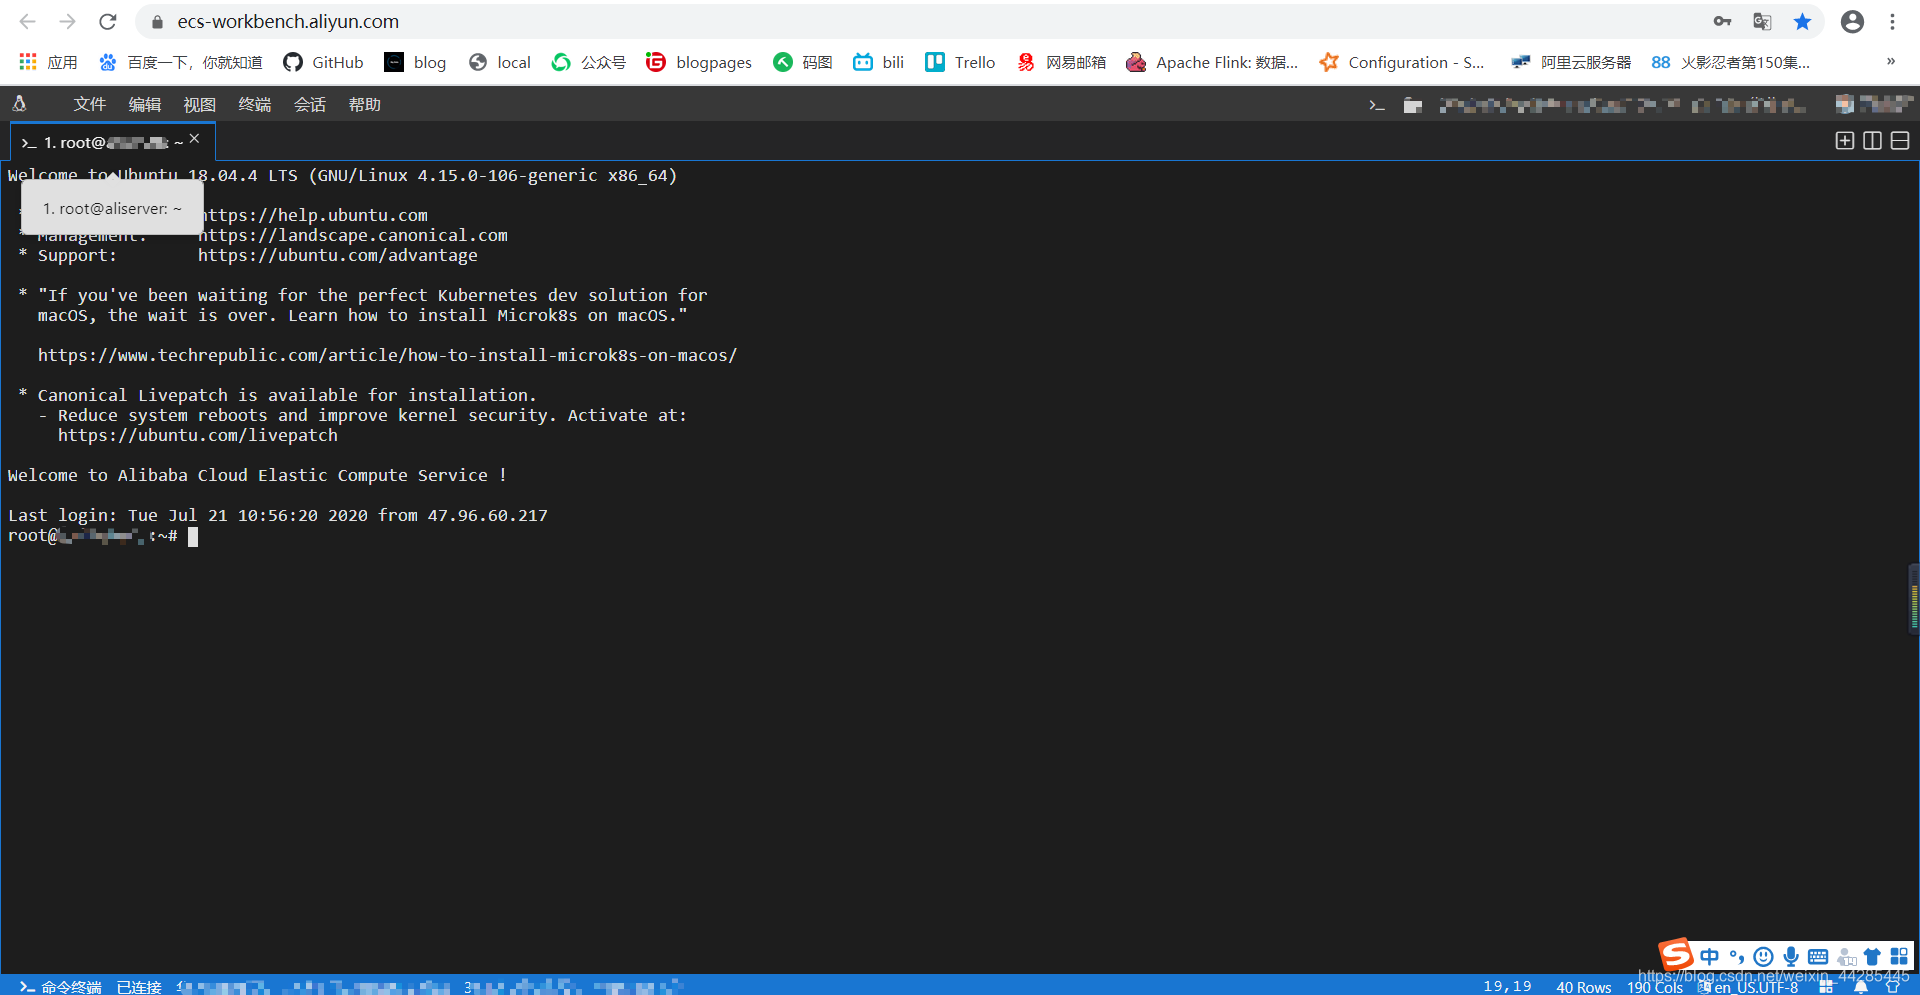The width and height of the screenshot is (1920, 995).
Task: Click the 命令终端 status bar entry
Action: [x=61, y=986]
